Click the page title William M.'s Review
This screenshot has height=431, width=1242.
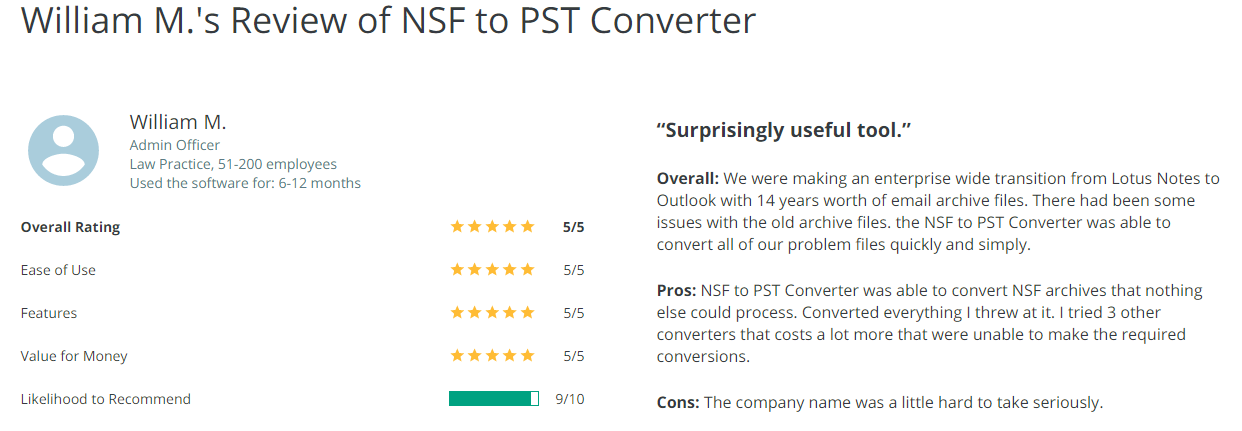tap(388, 20)
